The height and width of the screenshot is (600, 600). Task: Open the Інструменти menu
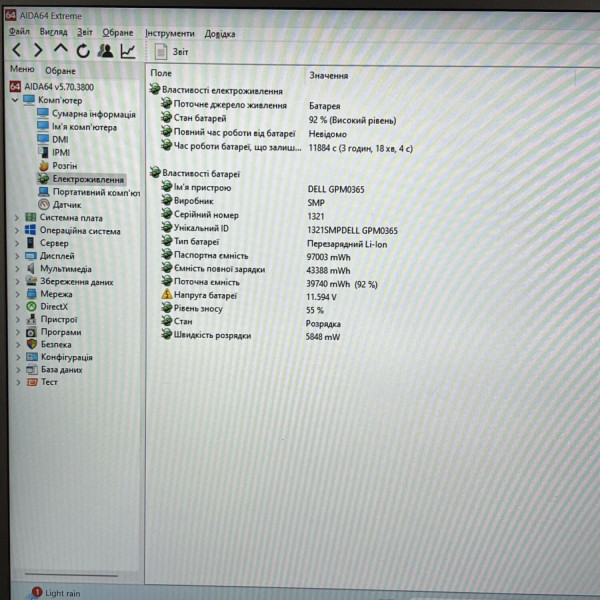[170, 34]
